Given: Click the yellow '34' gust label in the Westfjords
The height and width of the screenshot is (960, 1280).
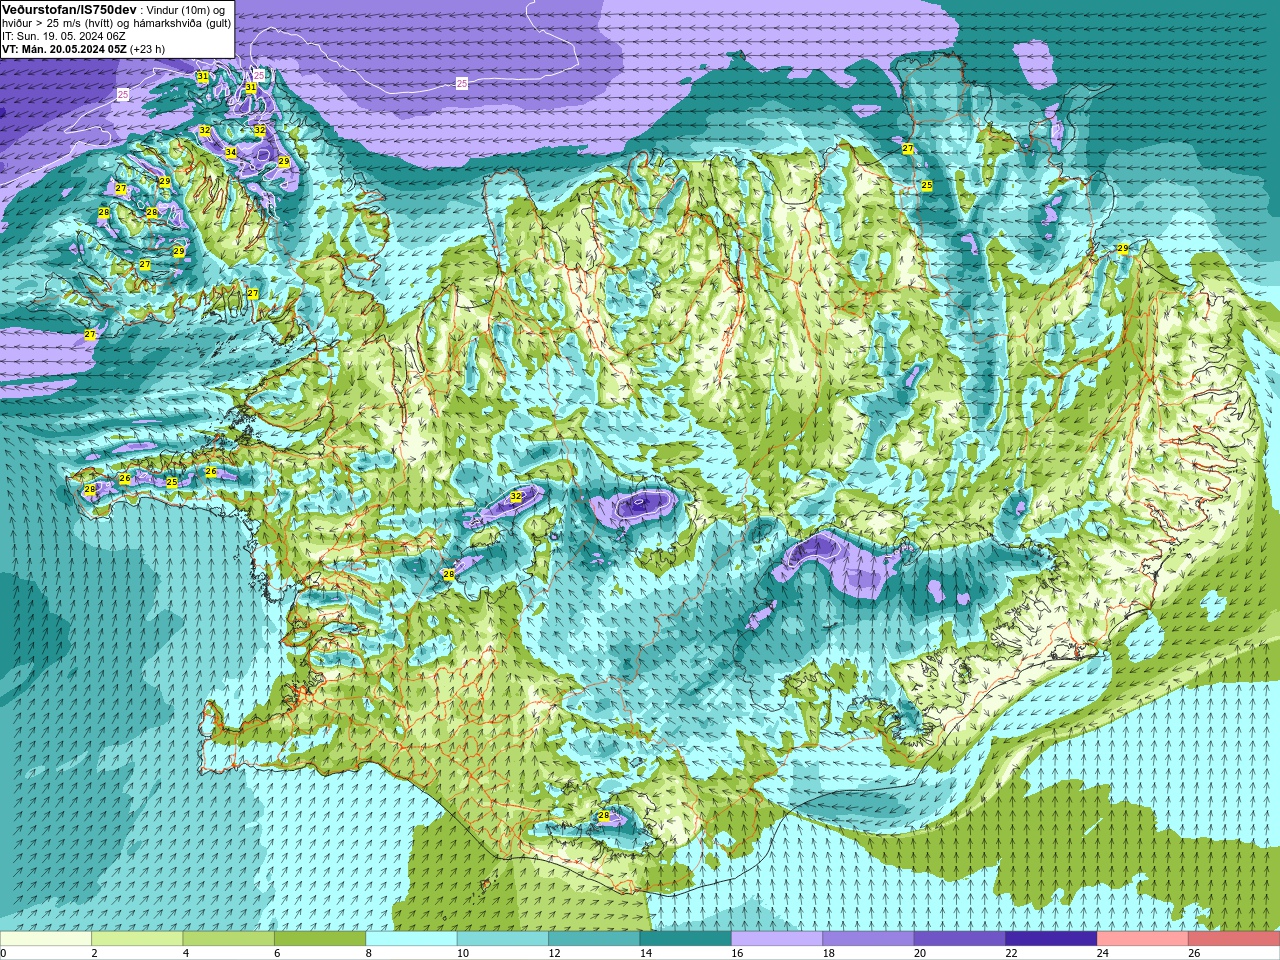Looking at the screenshot, I should (231, 153).
